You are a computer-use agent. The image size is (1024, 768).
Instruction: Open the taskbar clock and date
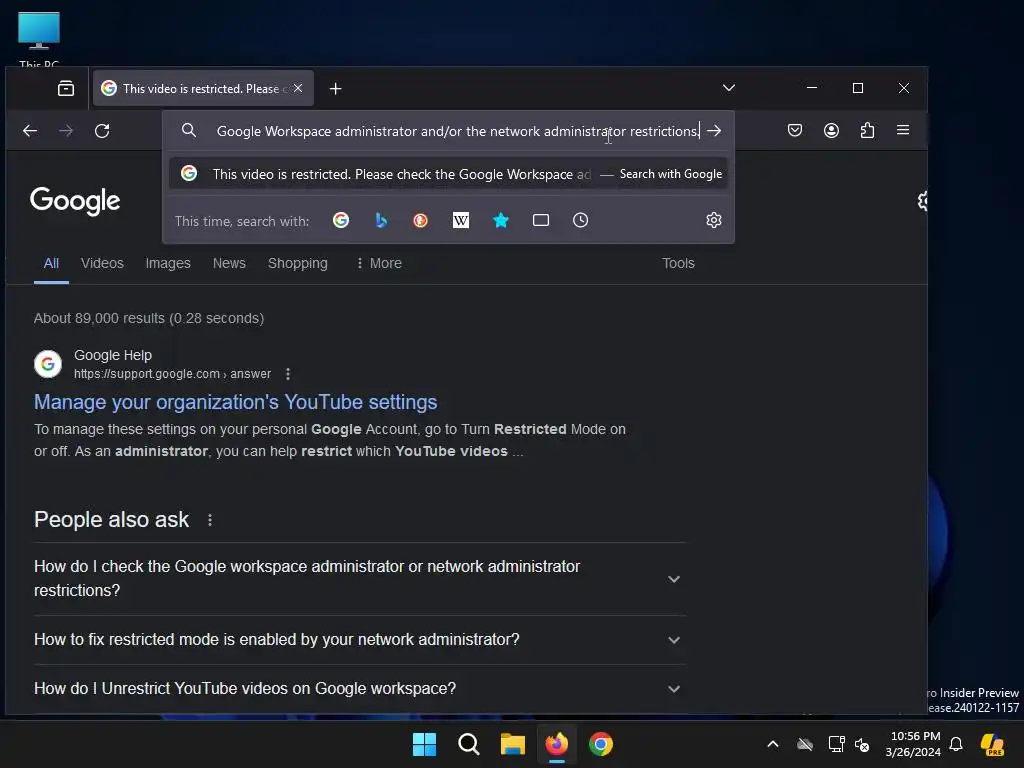(x=914, y=744)
